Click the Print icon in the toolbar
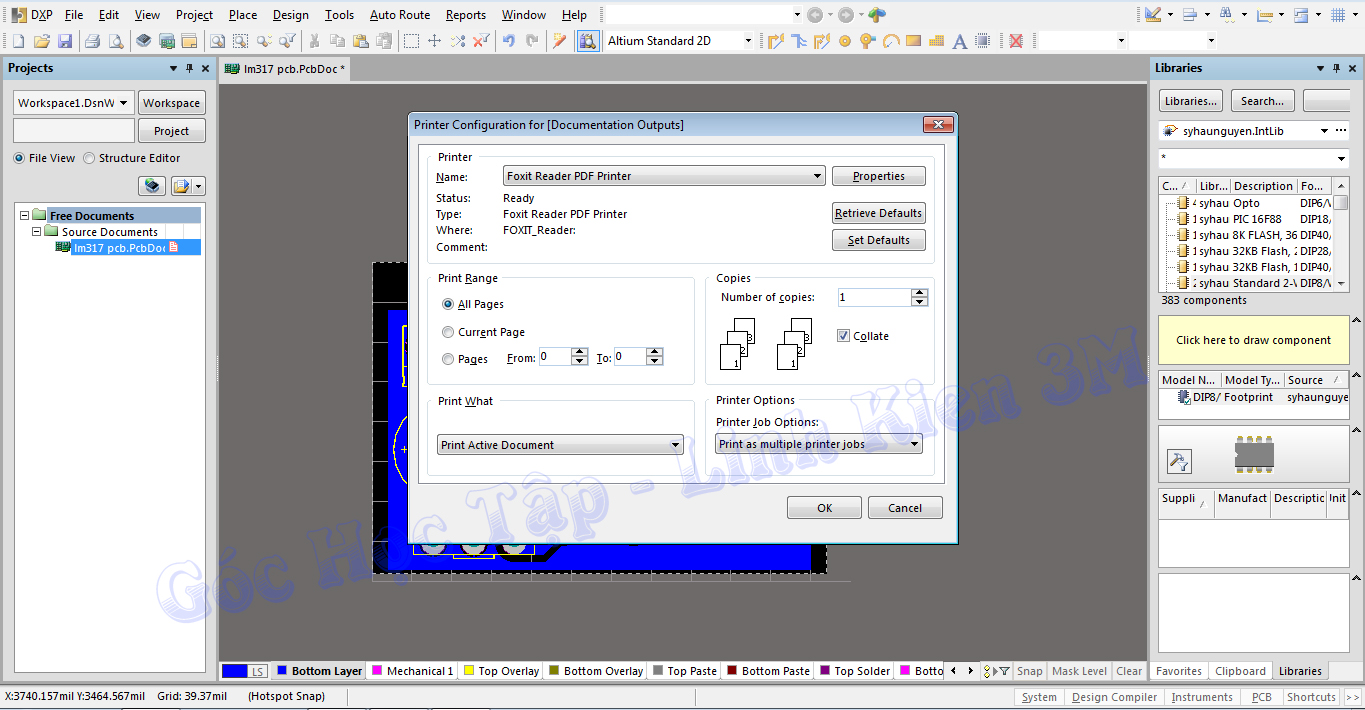 pyautogui.click(x=92, y=41)
